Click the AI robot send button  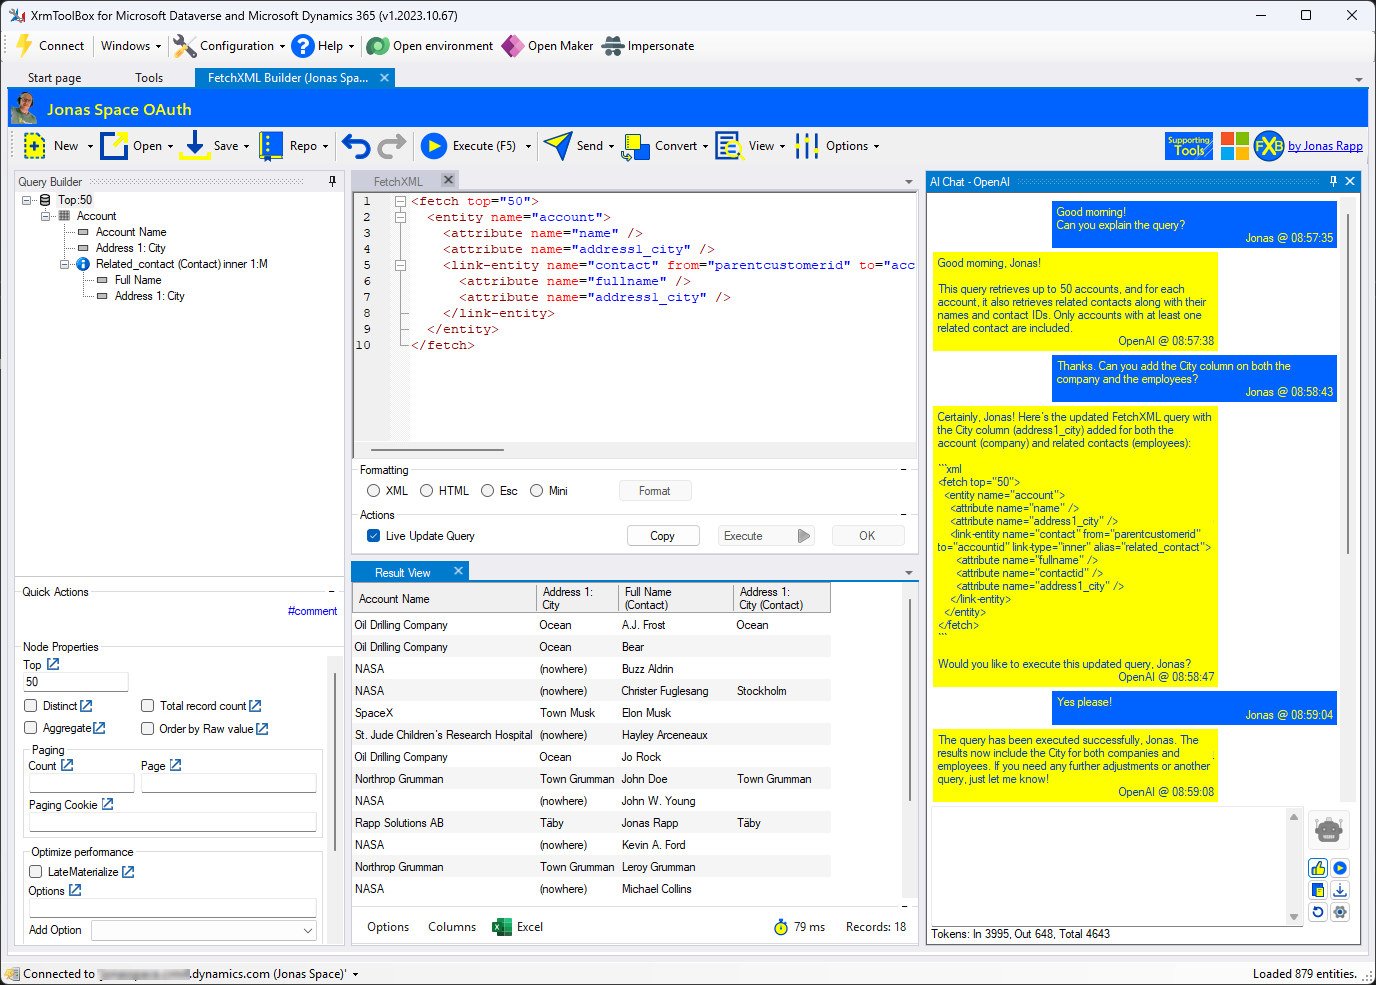point(1328,830)
